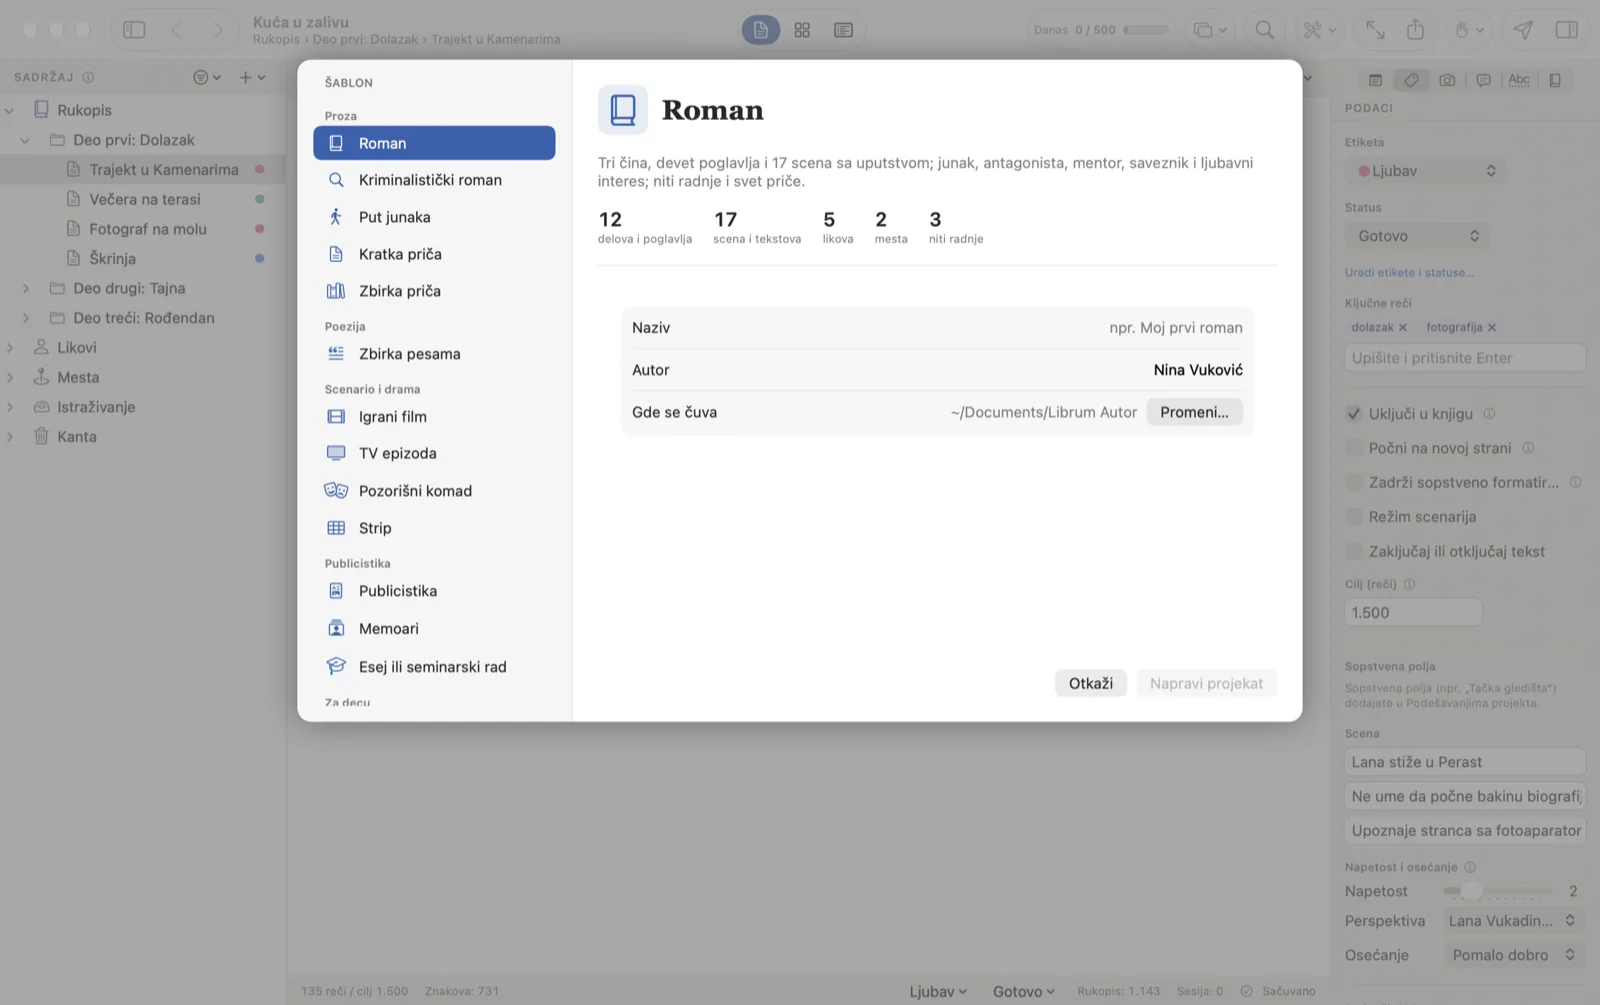The height and width of the screenshot is (1005, 1600).
Task: Toggle the inspector panel icon at right
Action: [1566, 30]
